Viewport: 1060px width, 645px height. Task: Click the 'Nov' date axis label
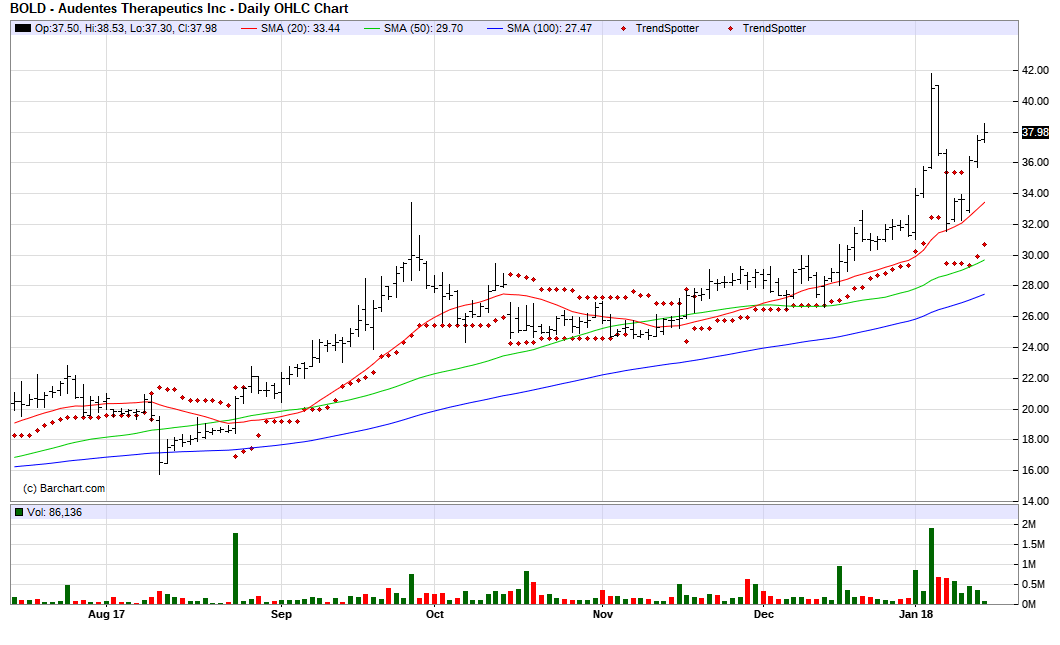[x=602, y=614]
